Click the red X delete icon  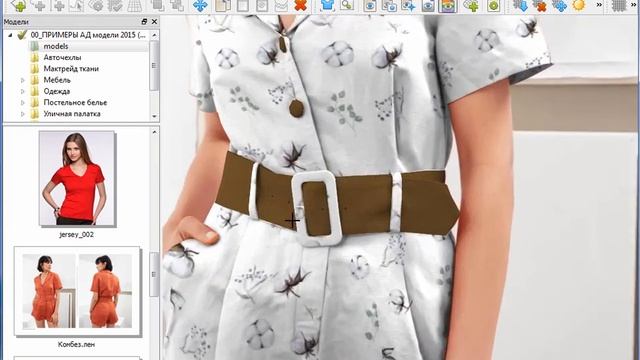[300, 5]
